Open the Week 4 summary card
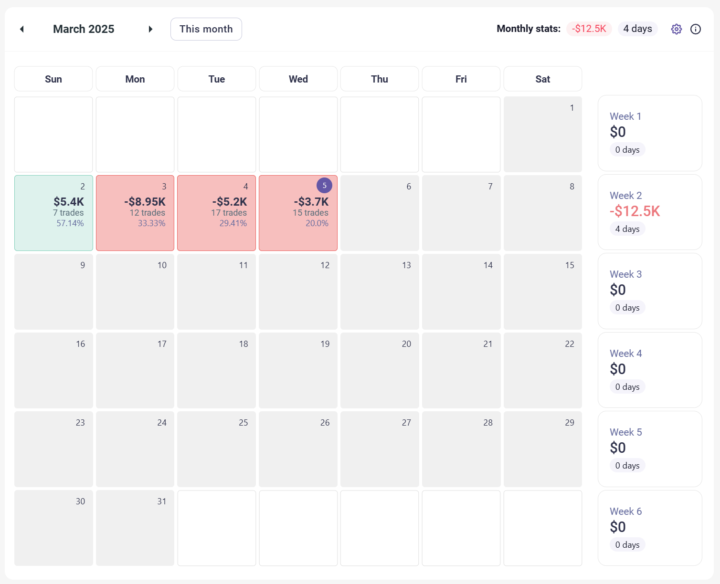720x584 pixels. pos(650,370)
